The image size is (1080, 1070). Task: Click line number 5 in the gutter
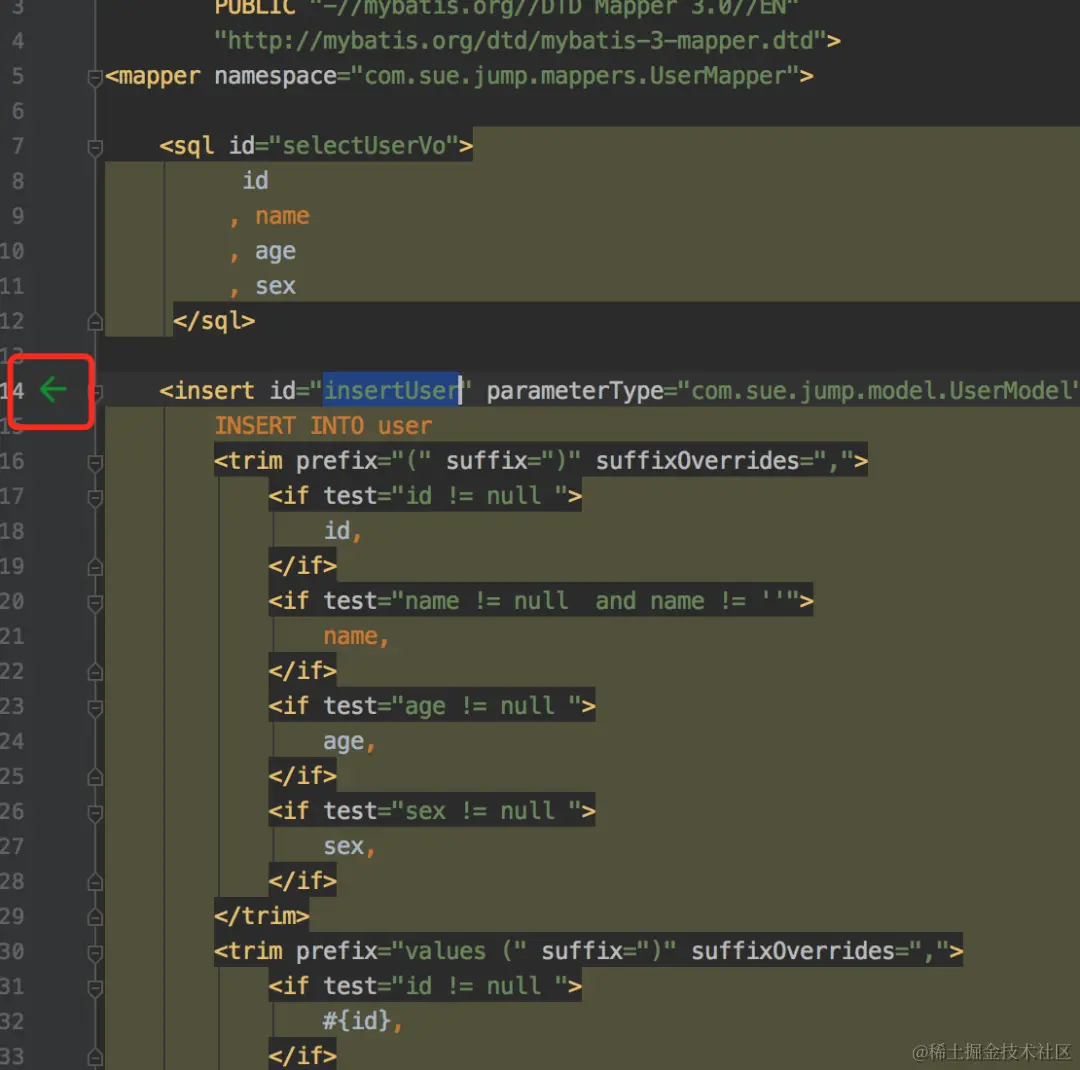[17, 76]
